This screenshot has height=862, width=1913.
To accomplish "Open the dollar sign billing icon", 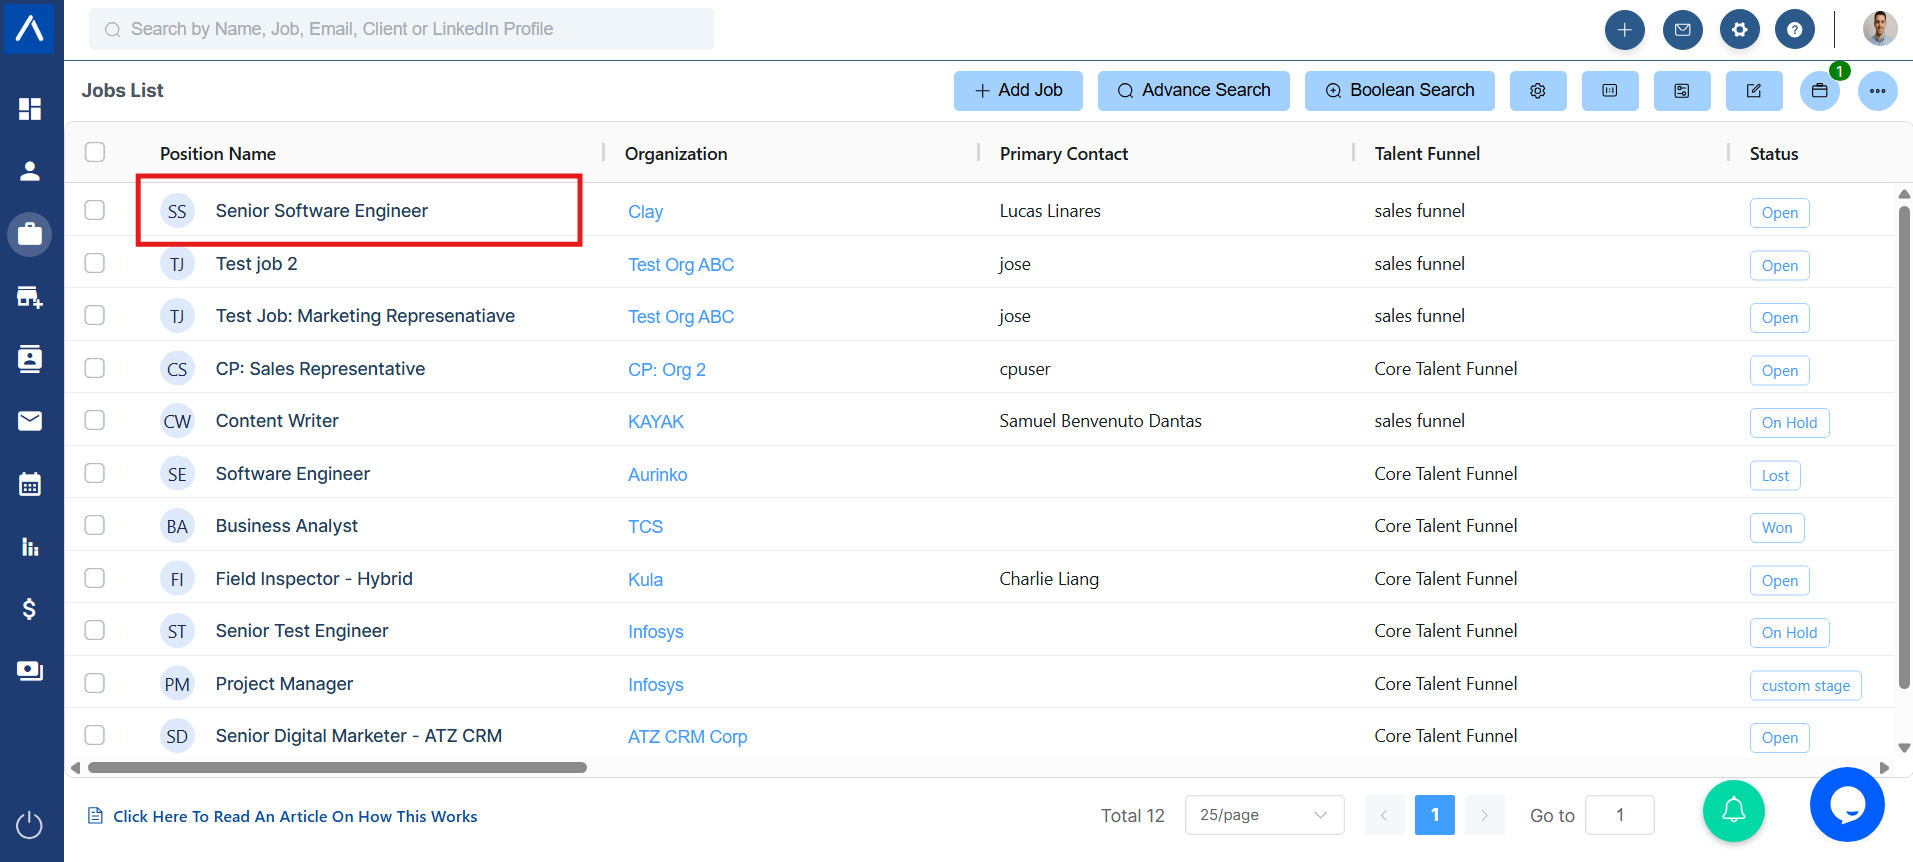I will point(30,608).
